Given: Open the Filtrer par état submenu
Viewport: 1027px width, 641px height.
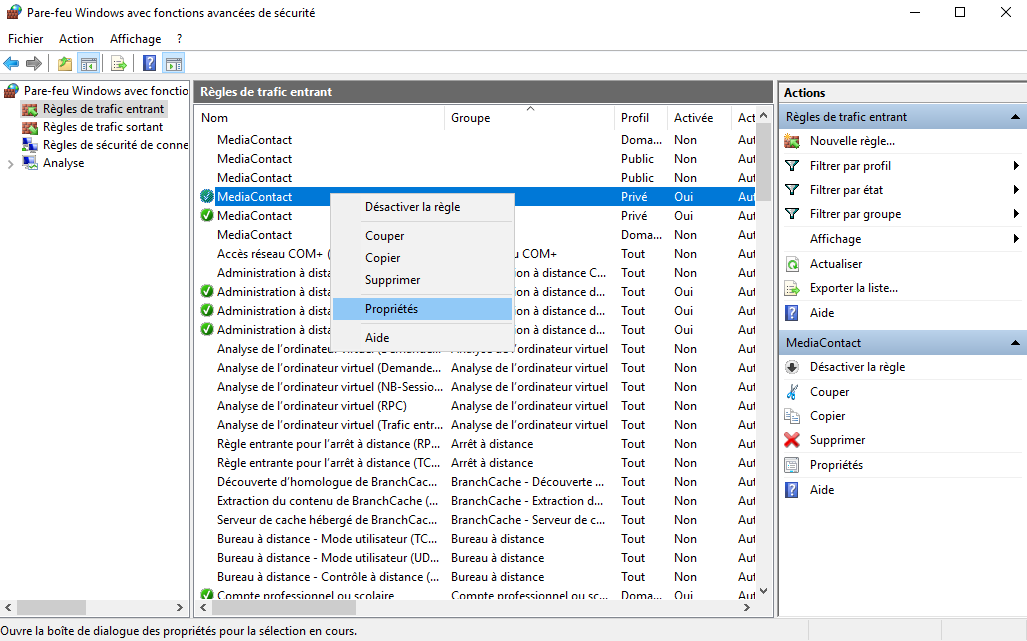Looking at the screenshot, I should pos(846,190).
